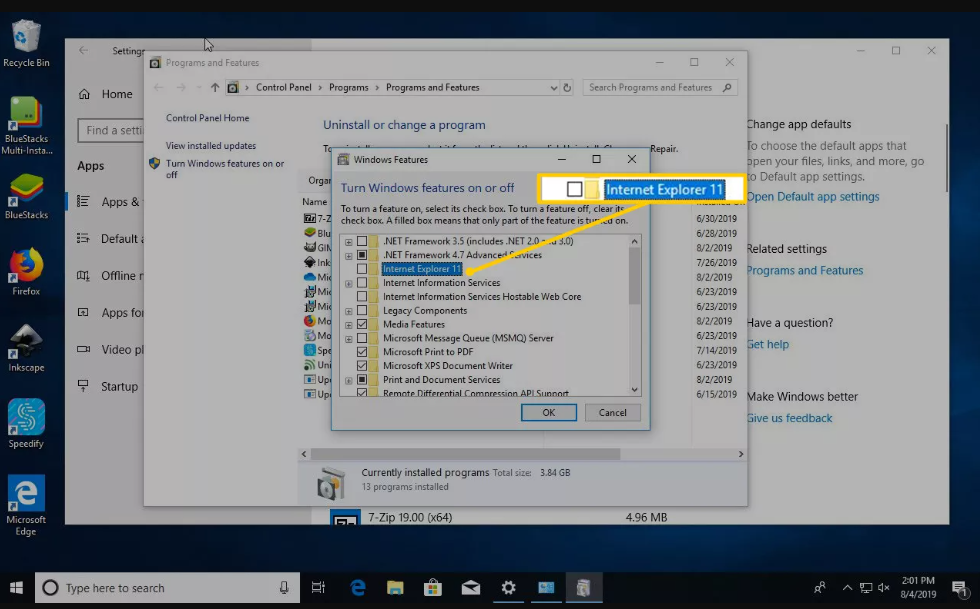
Task: Click the Windows Start button
Action: (17, 588)
